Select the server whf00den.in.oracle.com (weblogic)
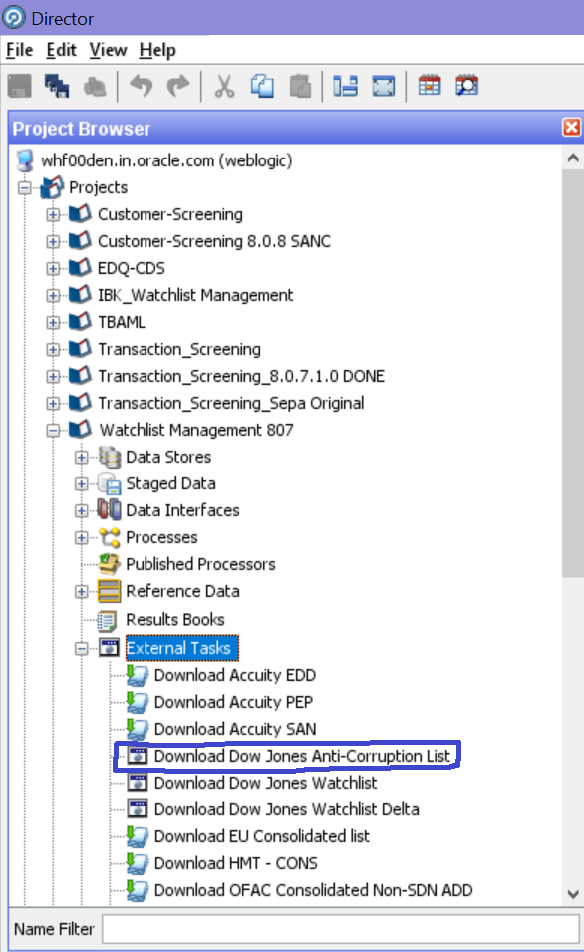584x952 pixels. tap(166, 160)
